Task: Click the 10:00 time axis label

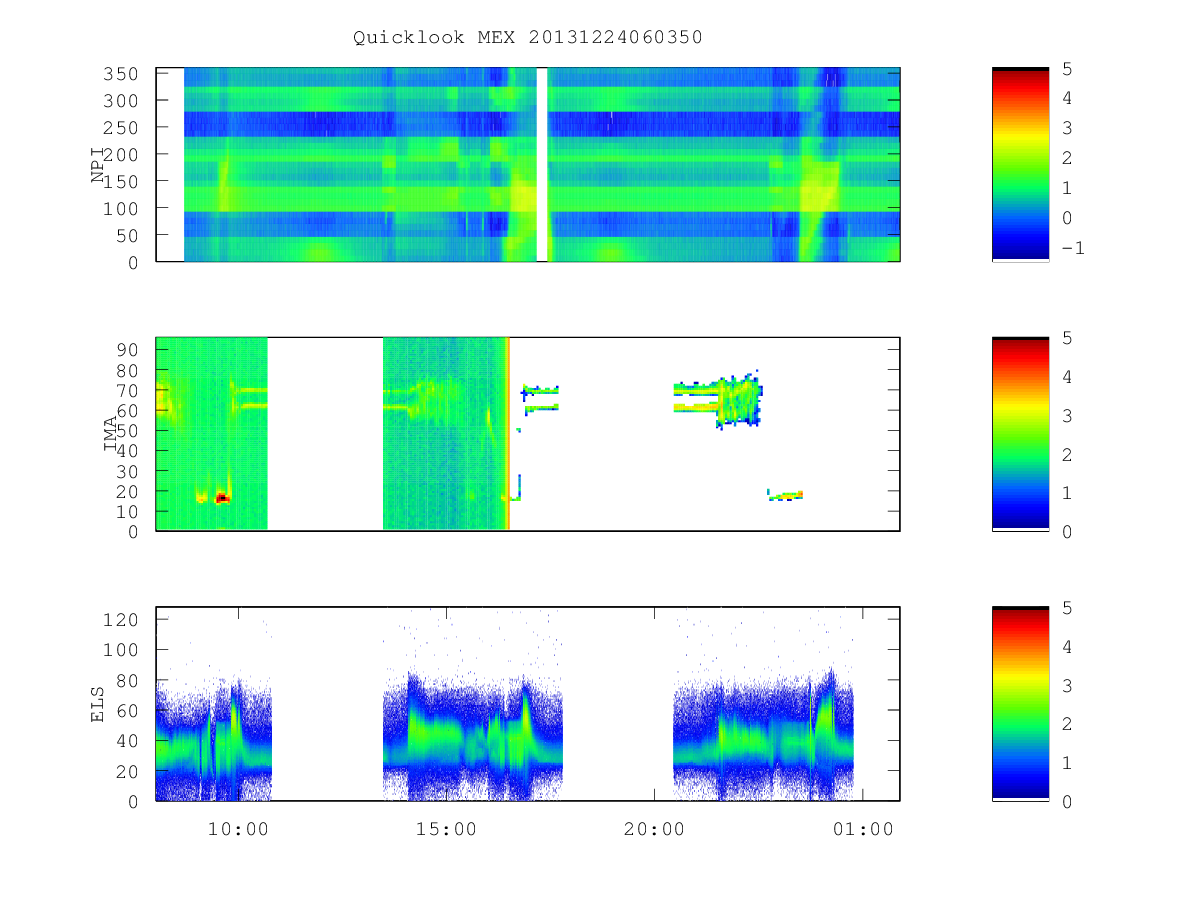Action: (x=236, y=828)
